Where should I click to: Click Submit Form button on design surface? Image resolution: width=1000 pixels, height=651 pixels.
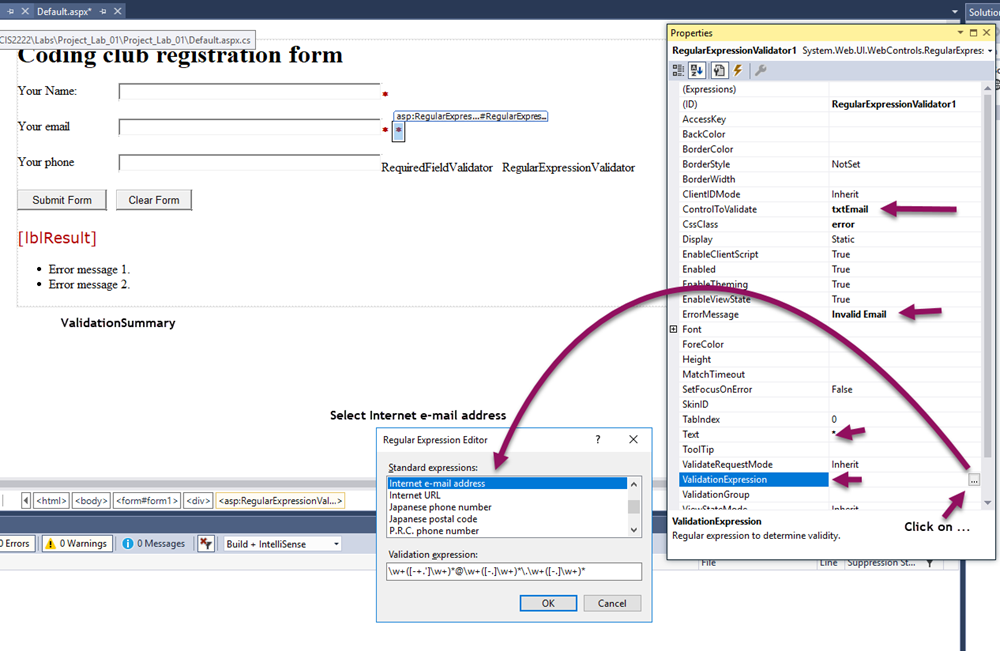(x=62, y=200)
